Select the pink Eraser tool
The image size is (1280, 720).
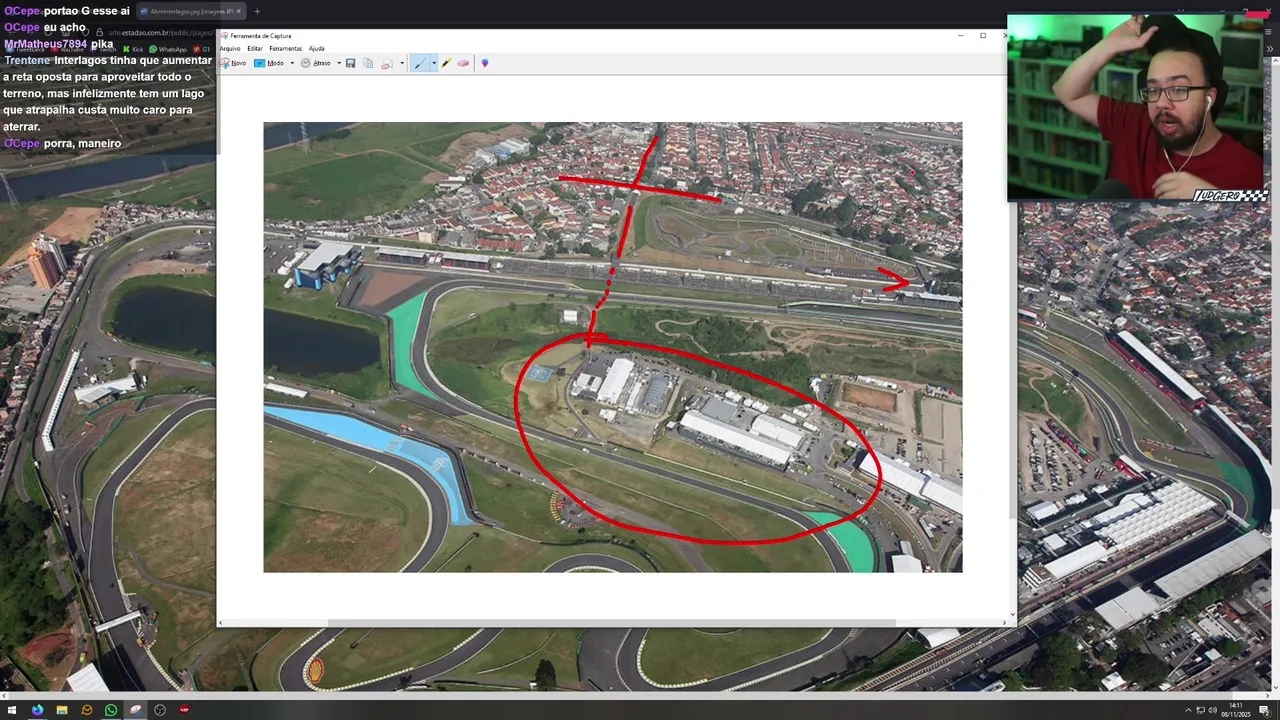463,63
